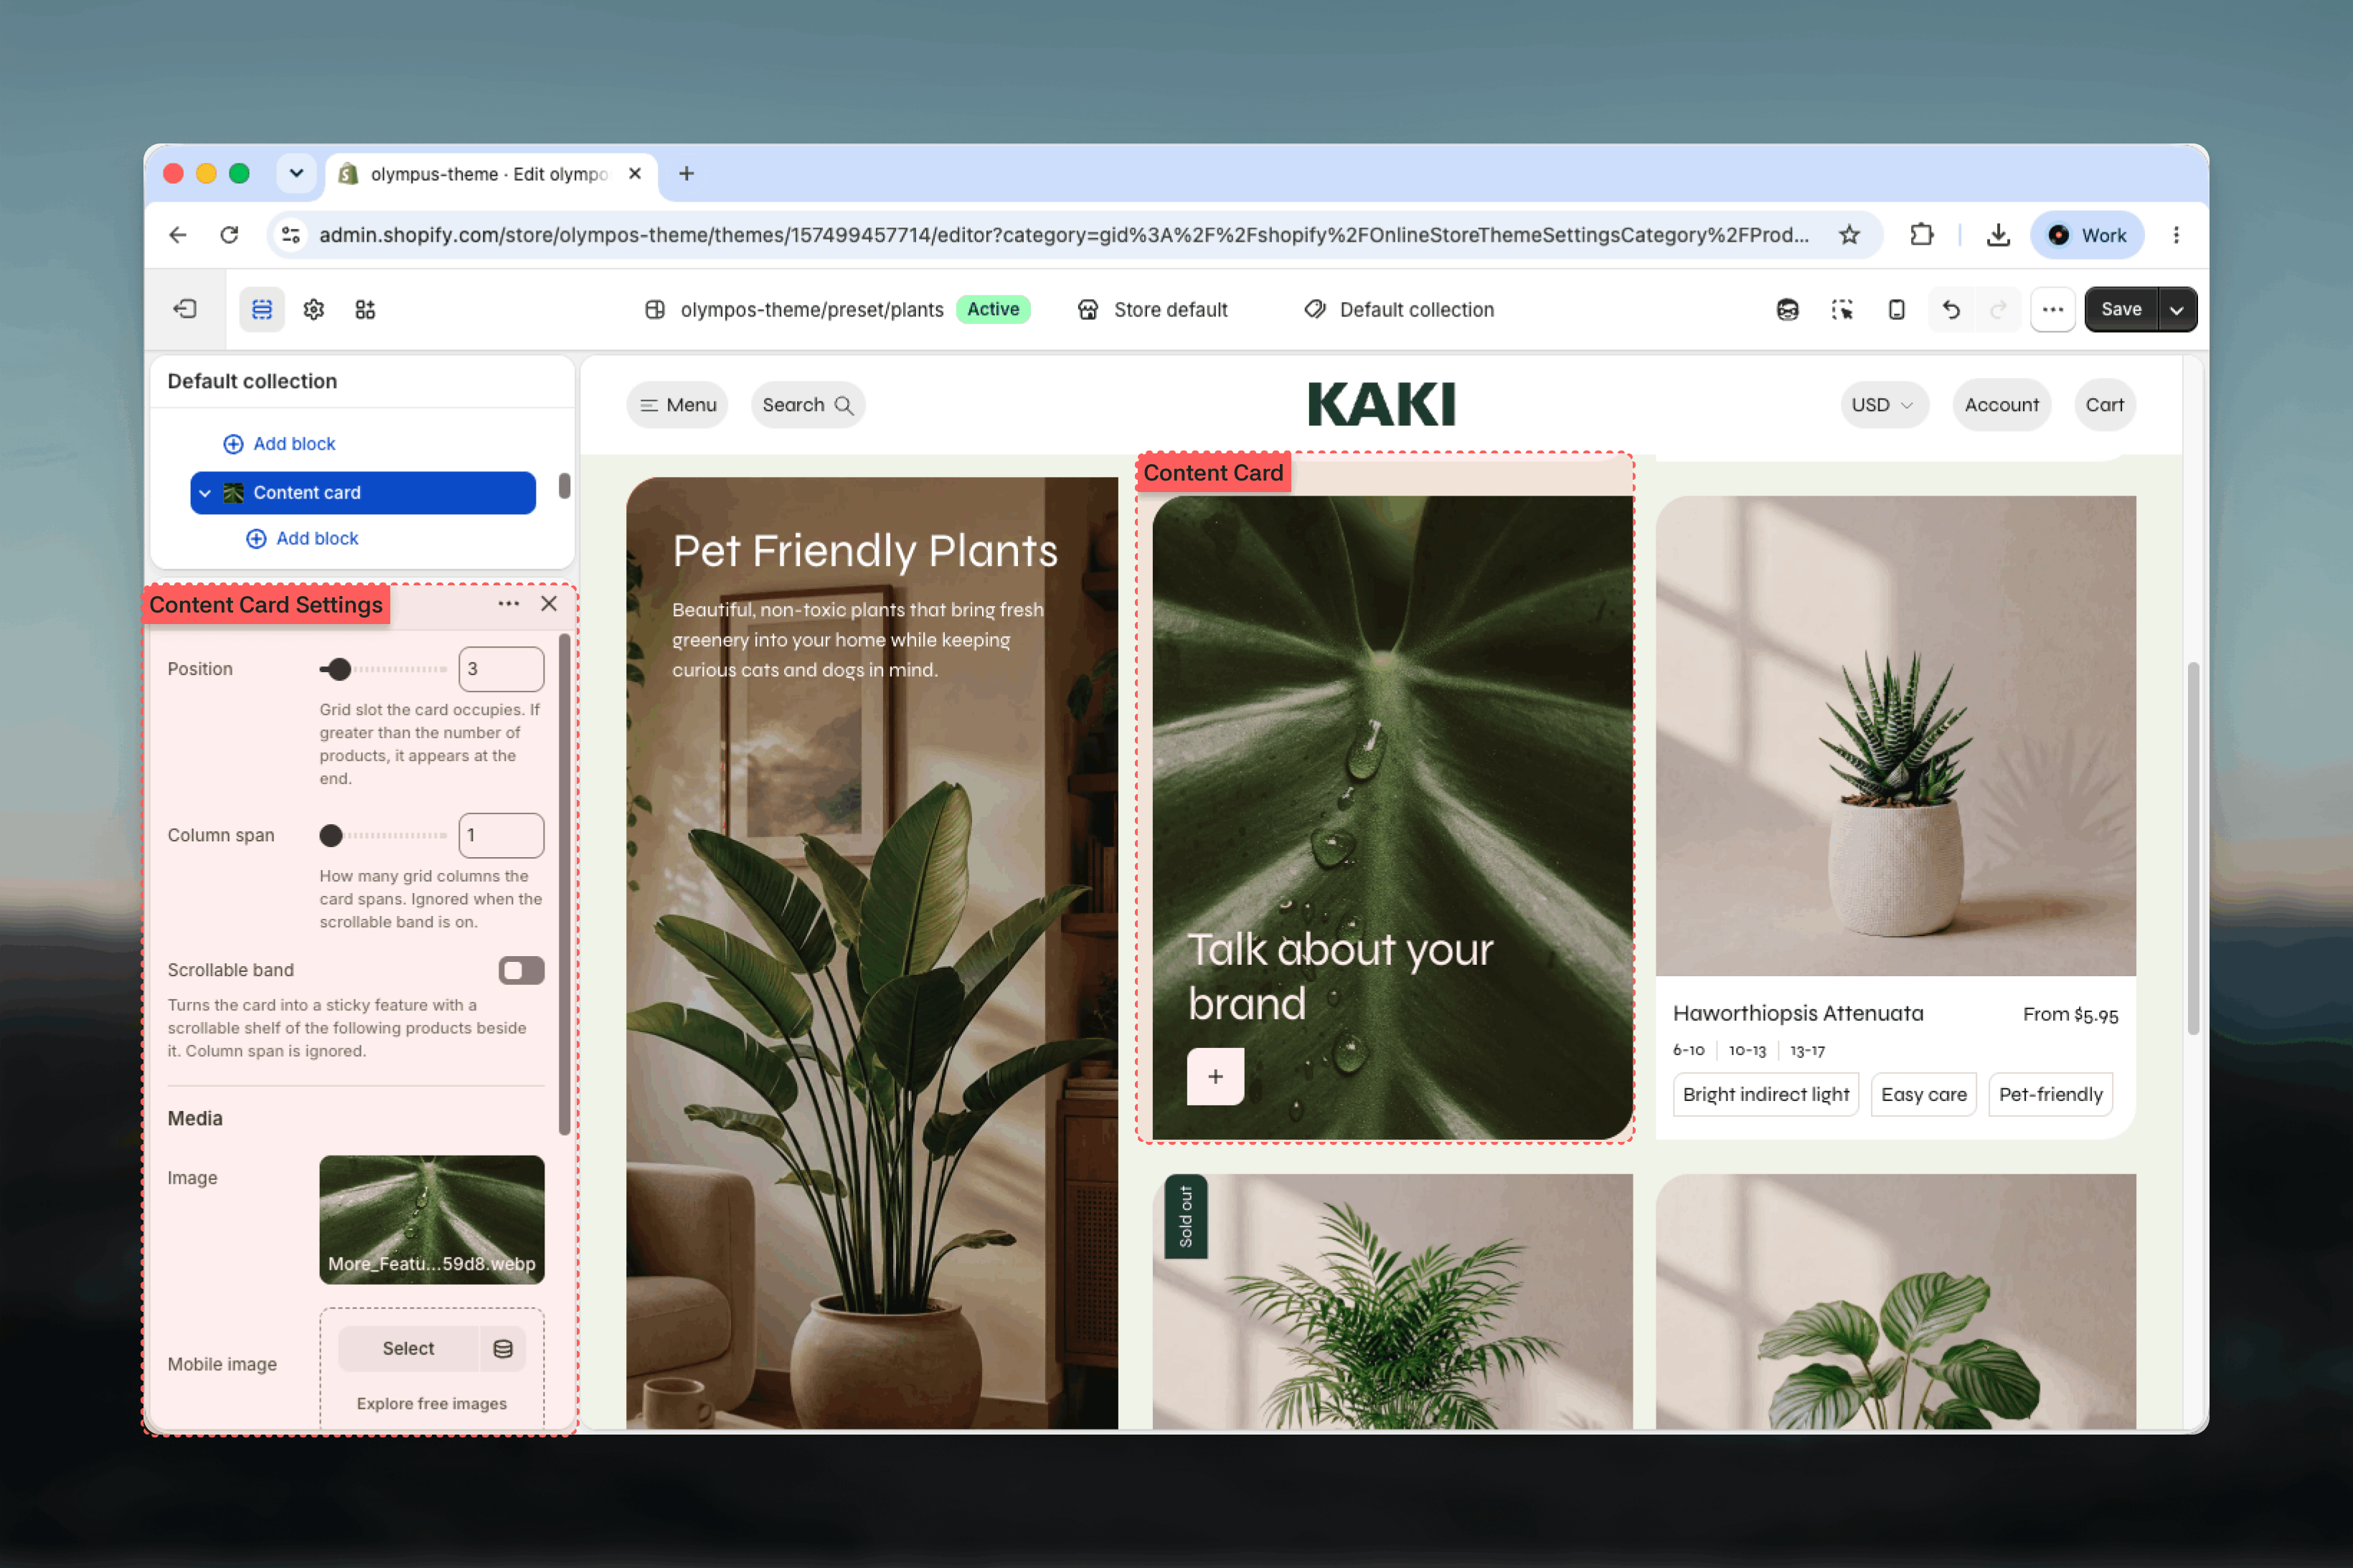Image resolution: width=2353 pixels, height=1568 pixels.
Task: Open browser downloads icon
Action: (1998, 235)
